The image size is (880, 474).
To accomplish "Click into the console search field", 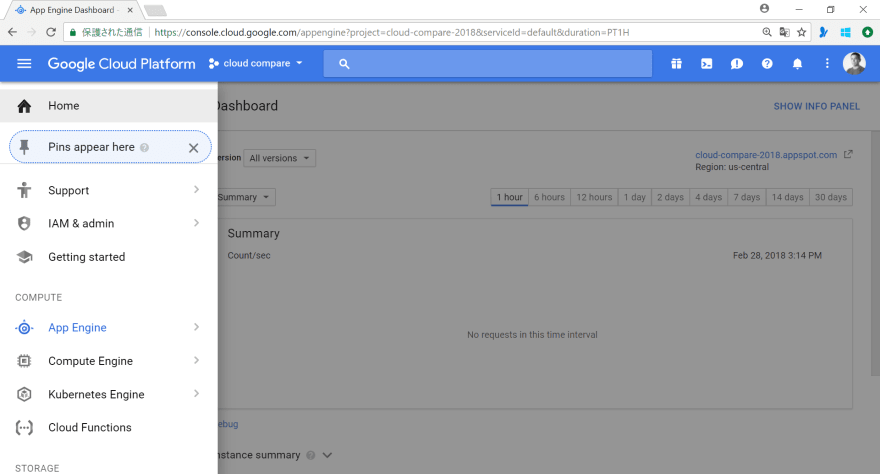I will pyautogui.click(x=488, y=63).
